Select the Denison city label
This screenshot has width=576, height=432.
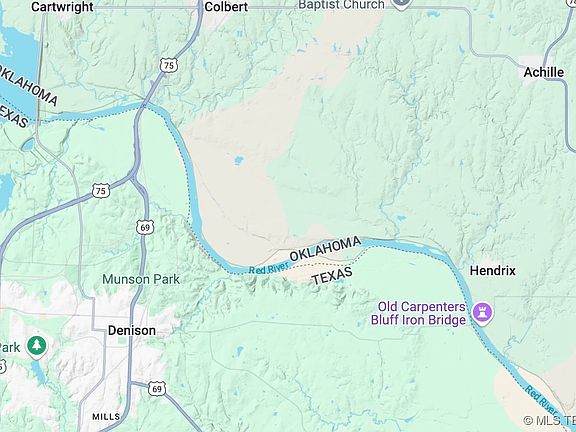[132, 331]
